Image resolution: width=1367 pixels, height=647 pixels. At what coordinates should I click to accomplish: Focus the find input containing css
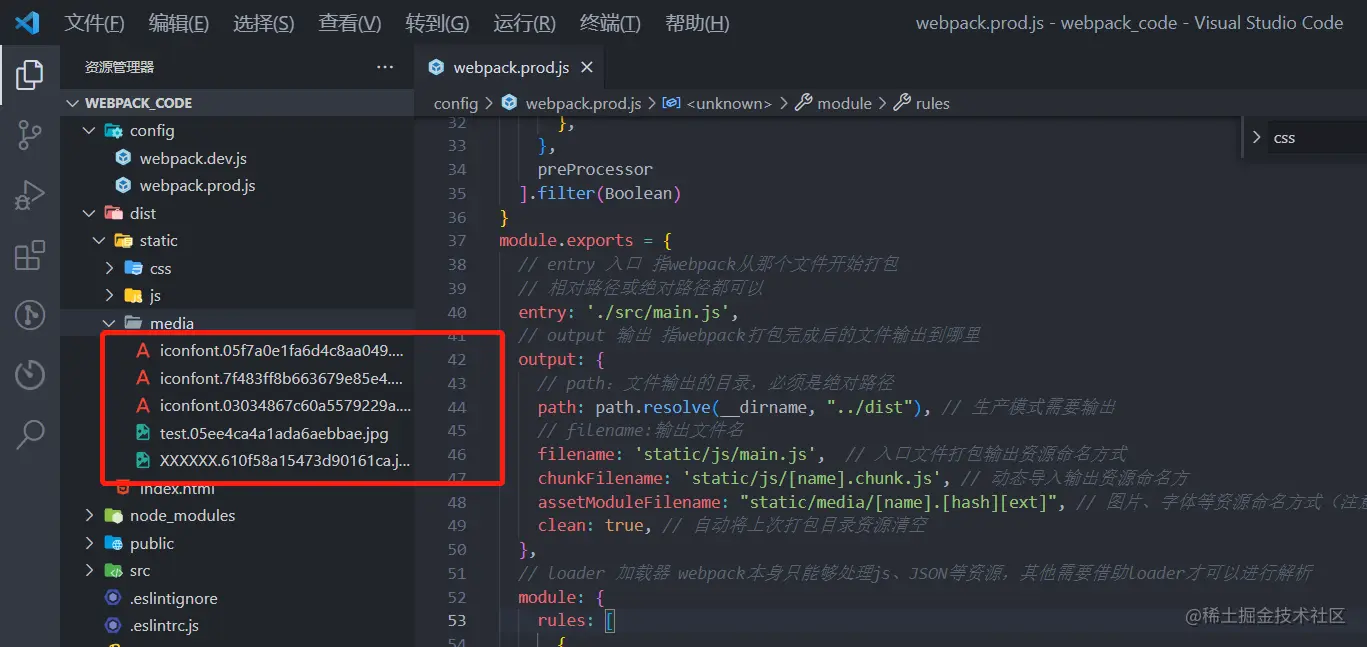[1318, 138]
